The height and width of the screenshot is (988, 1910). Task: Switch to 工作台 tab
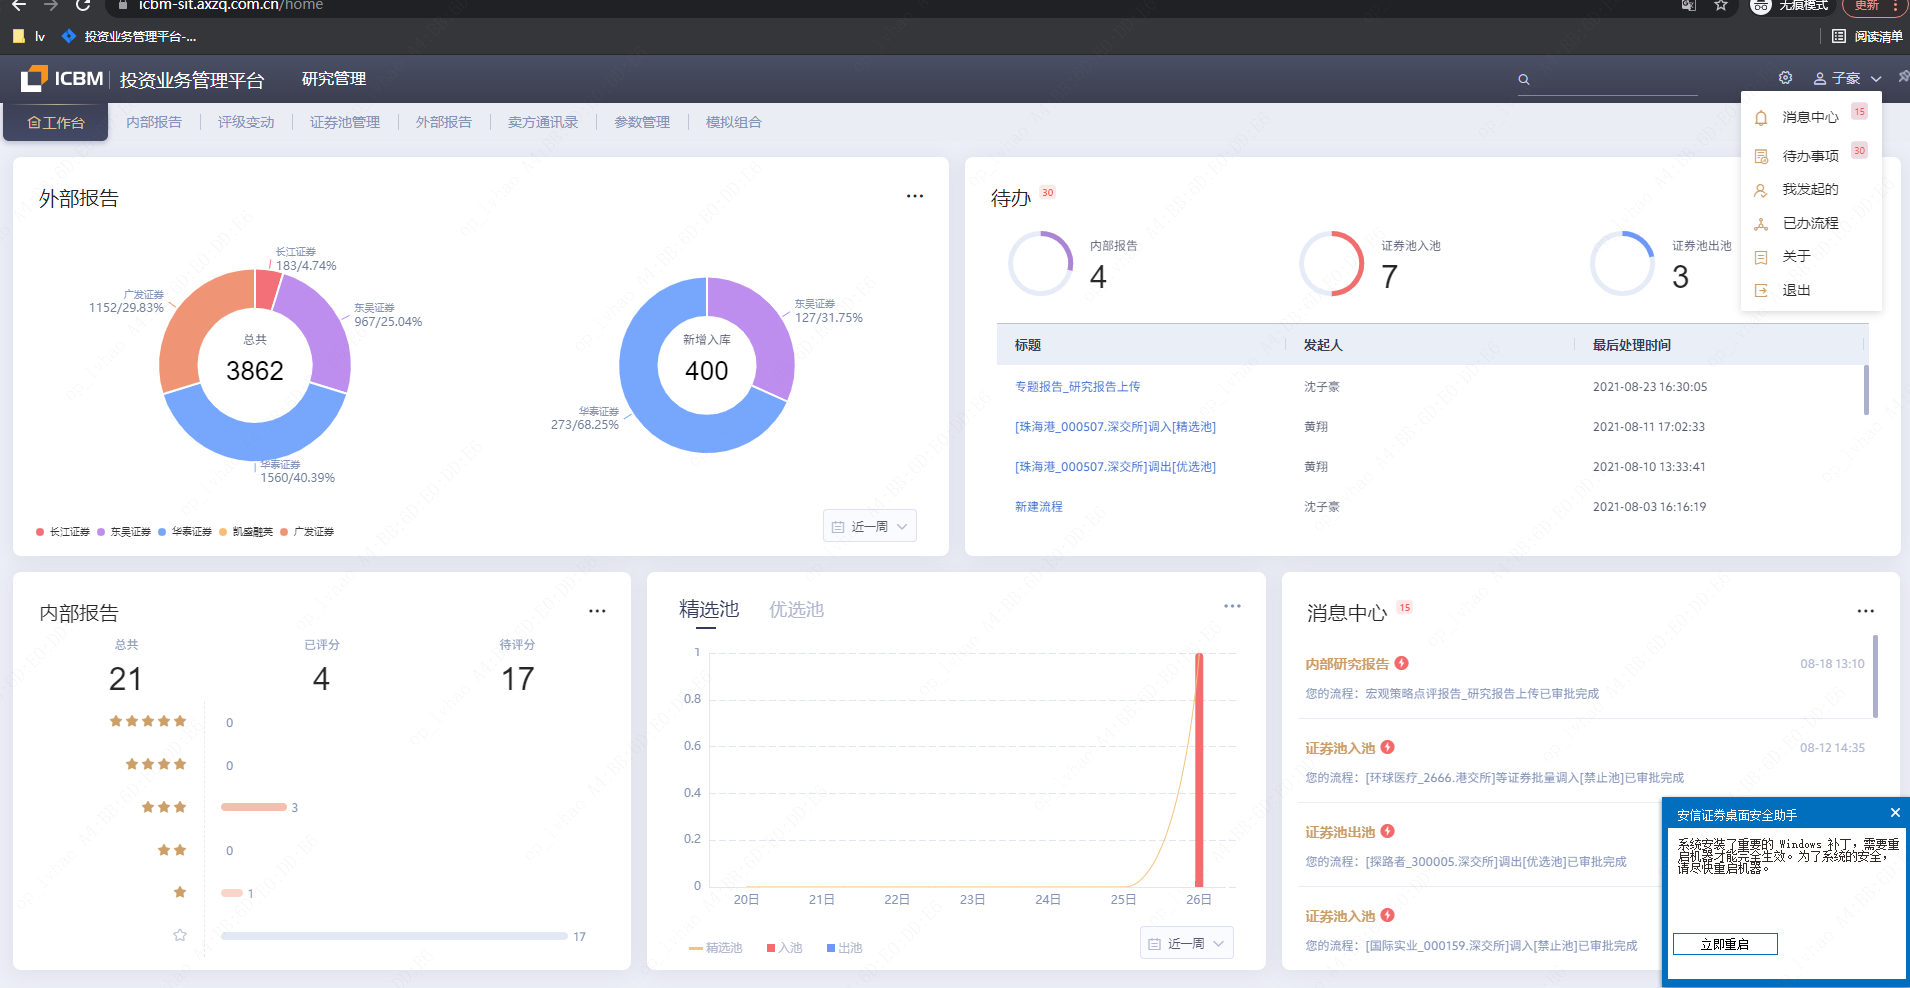55,122
